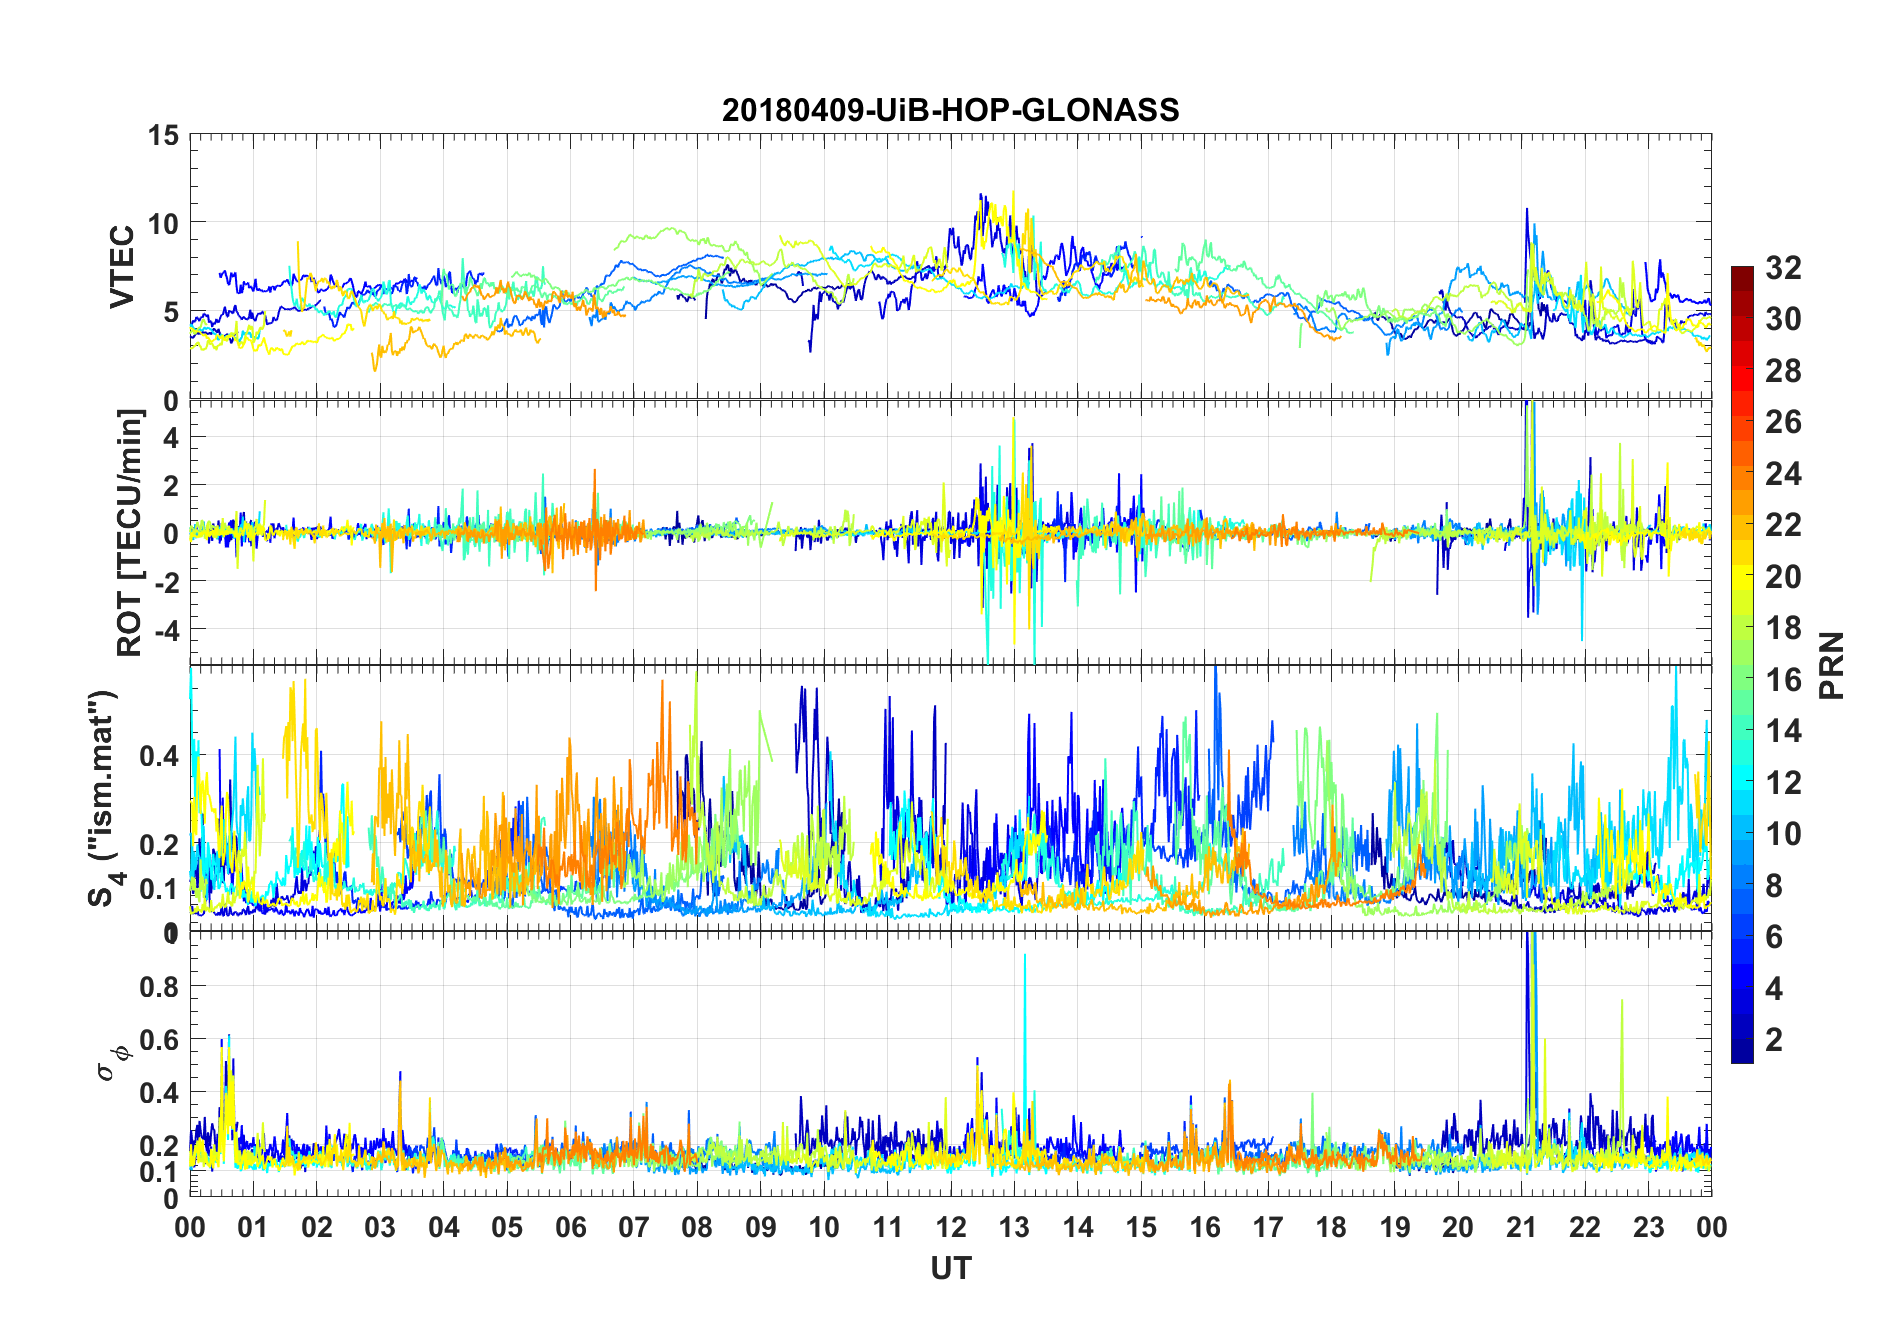The height and width of the screenshot is (1330, 1902).
Task: Click hour 12 on the UT axis
Action: pos(951,1226)
